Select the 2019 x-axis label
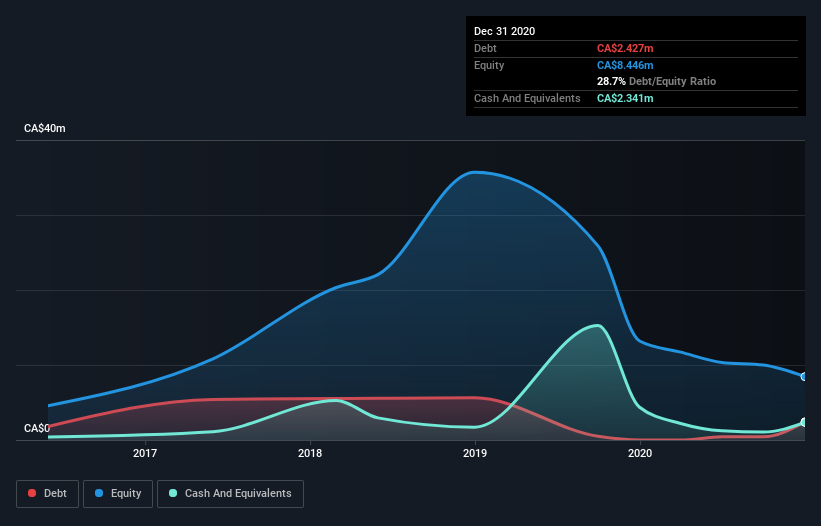Viewport: 821px width, 526px height. [475, 453]
